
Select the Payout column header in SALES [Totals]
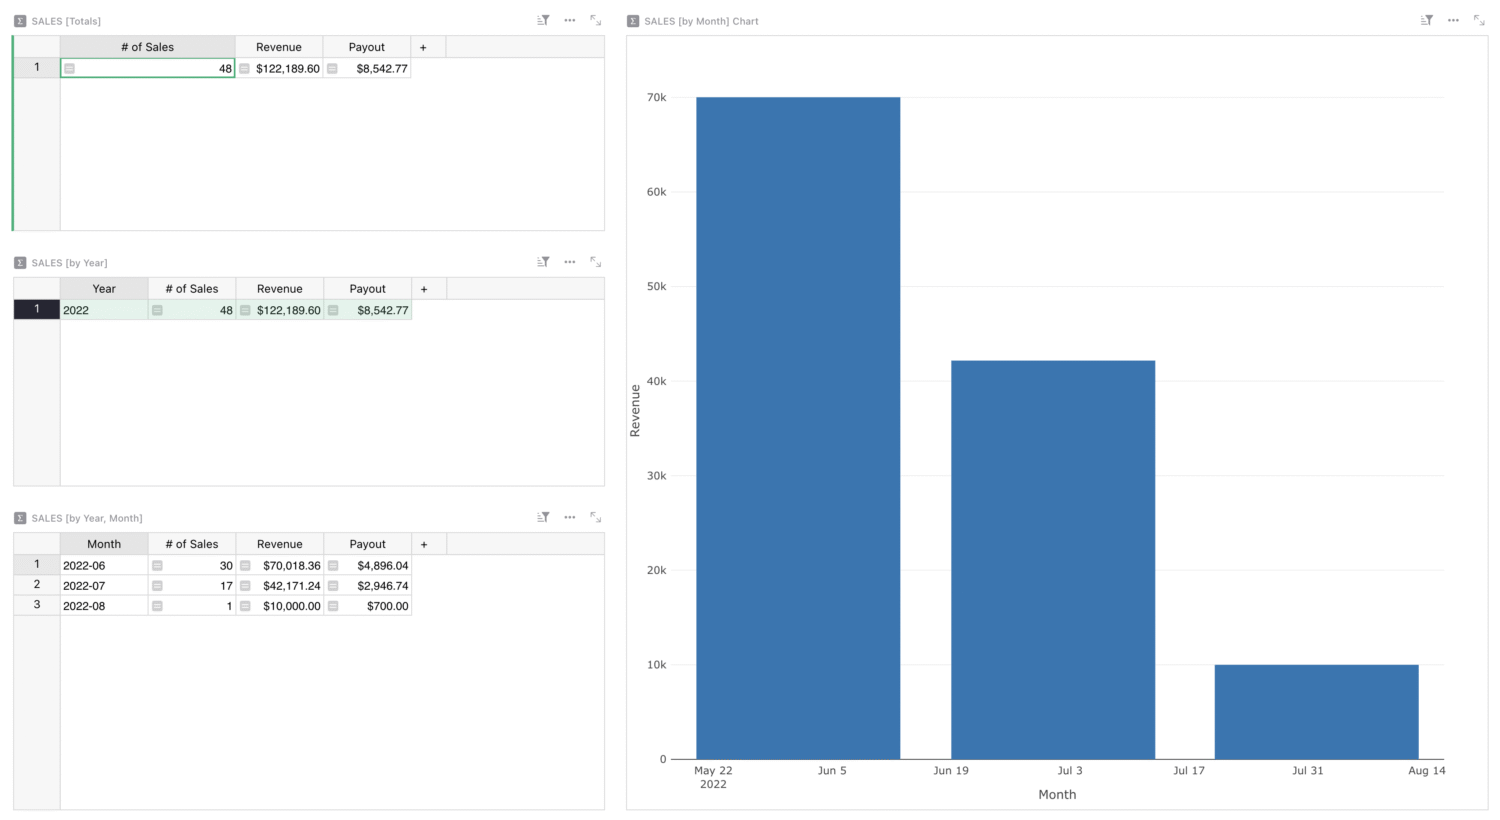(x=367, y=47)
